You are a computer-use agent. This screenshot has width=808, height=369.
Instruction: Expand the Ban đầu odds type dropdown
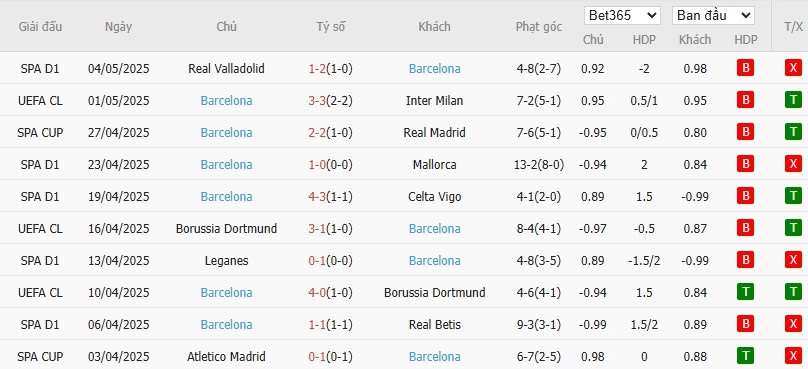click(x=713, y=15)
